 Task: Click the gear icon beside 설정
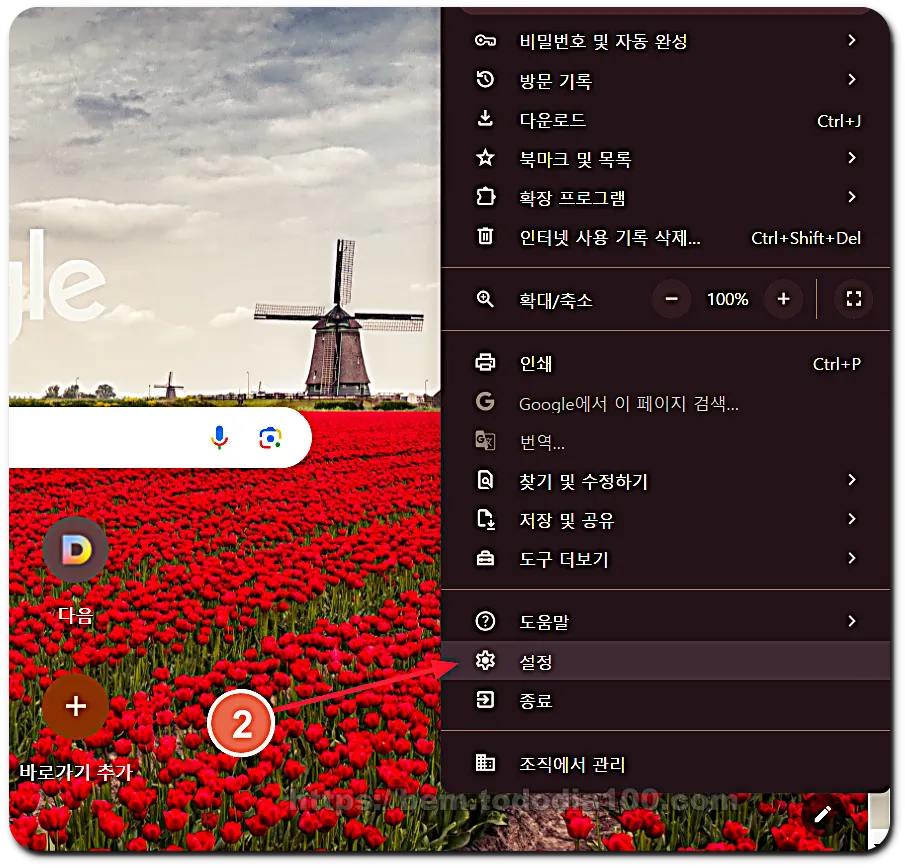click(x=485, y=660)
